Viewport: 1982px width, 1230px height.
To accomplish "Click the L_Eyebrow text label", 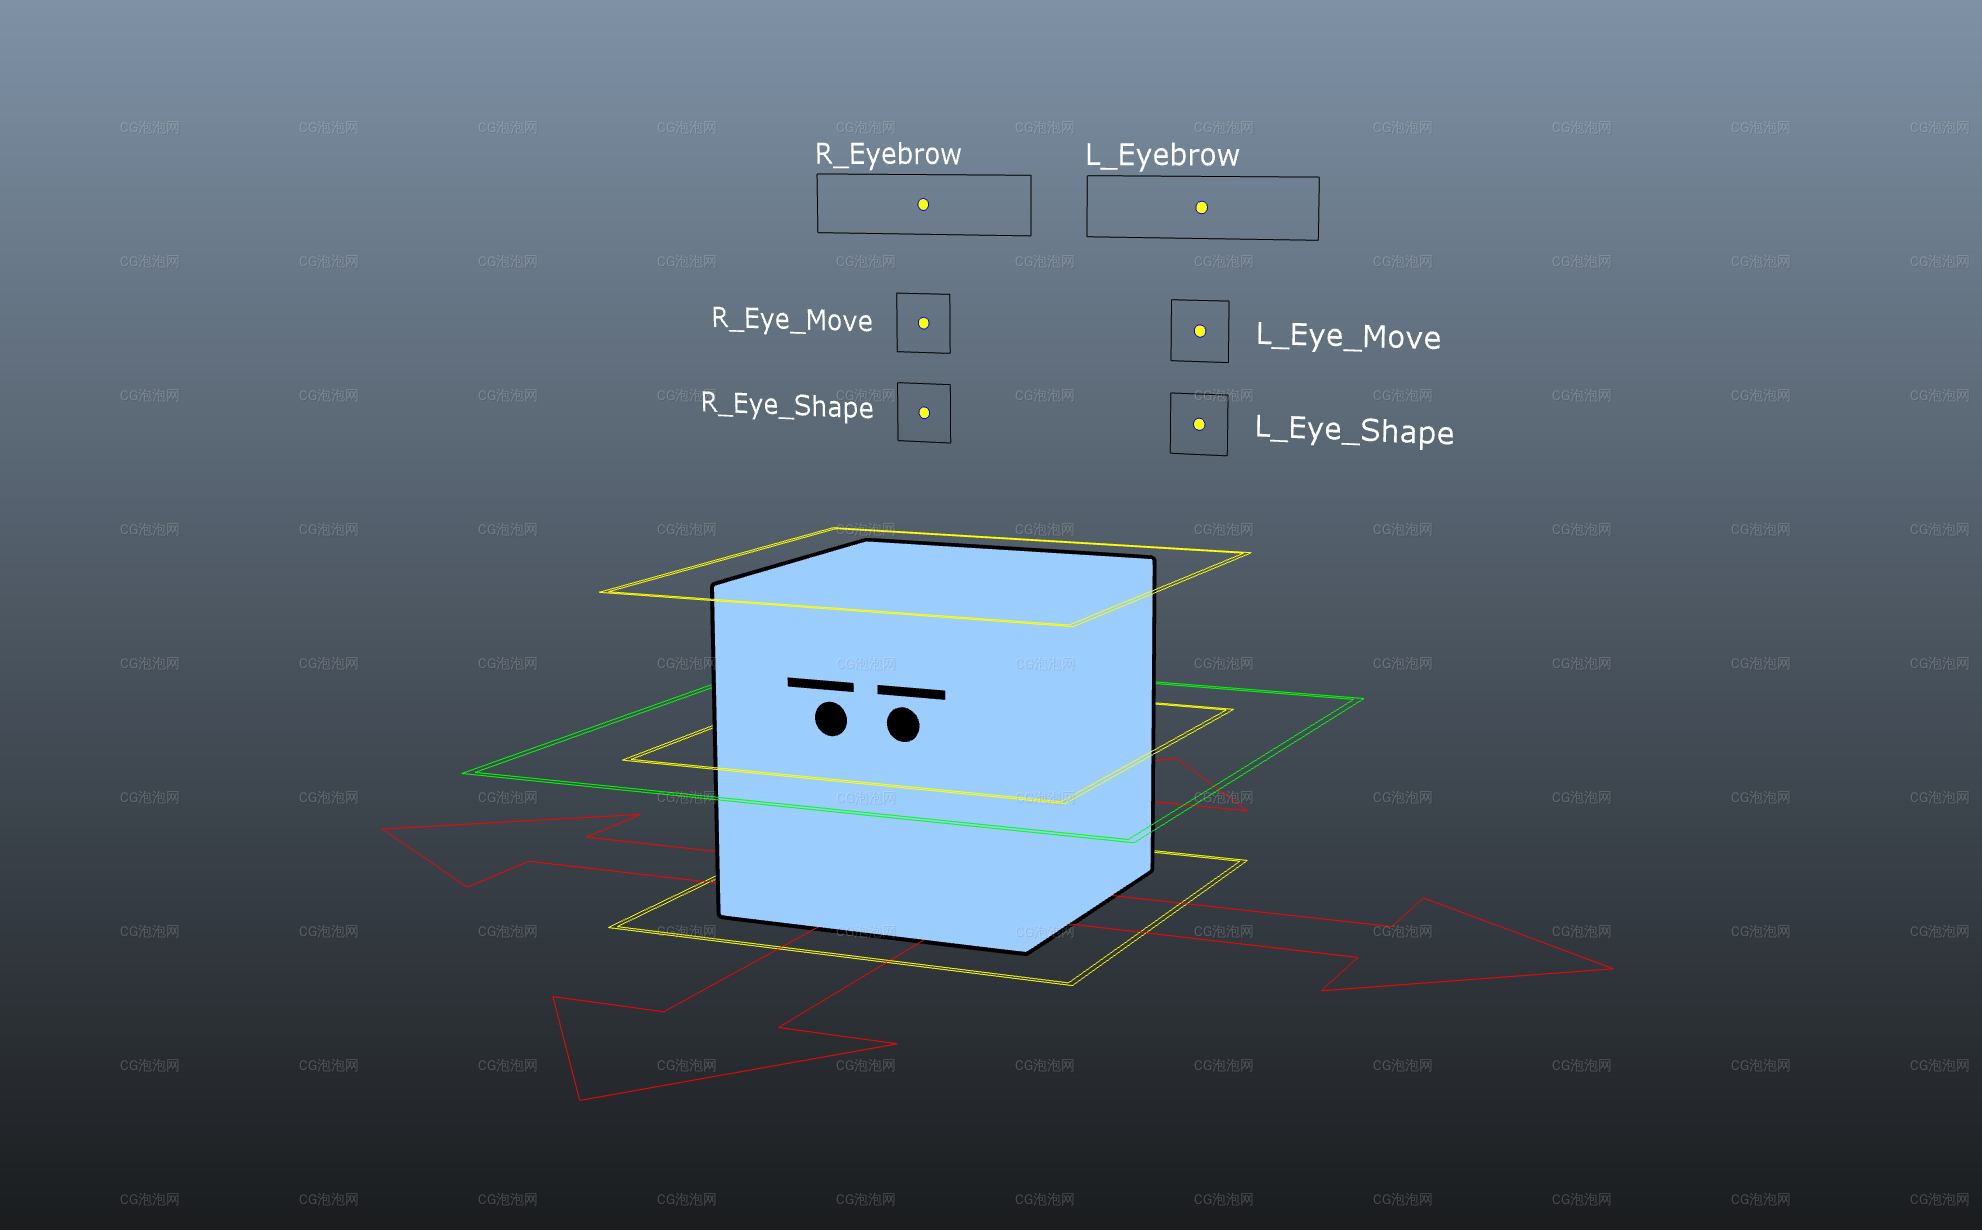I will [x=1162, y=155].
